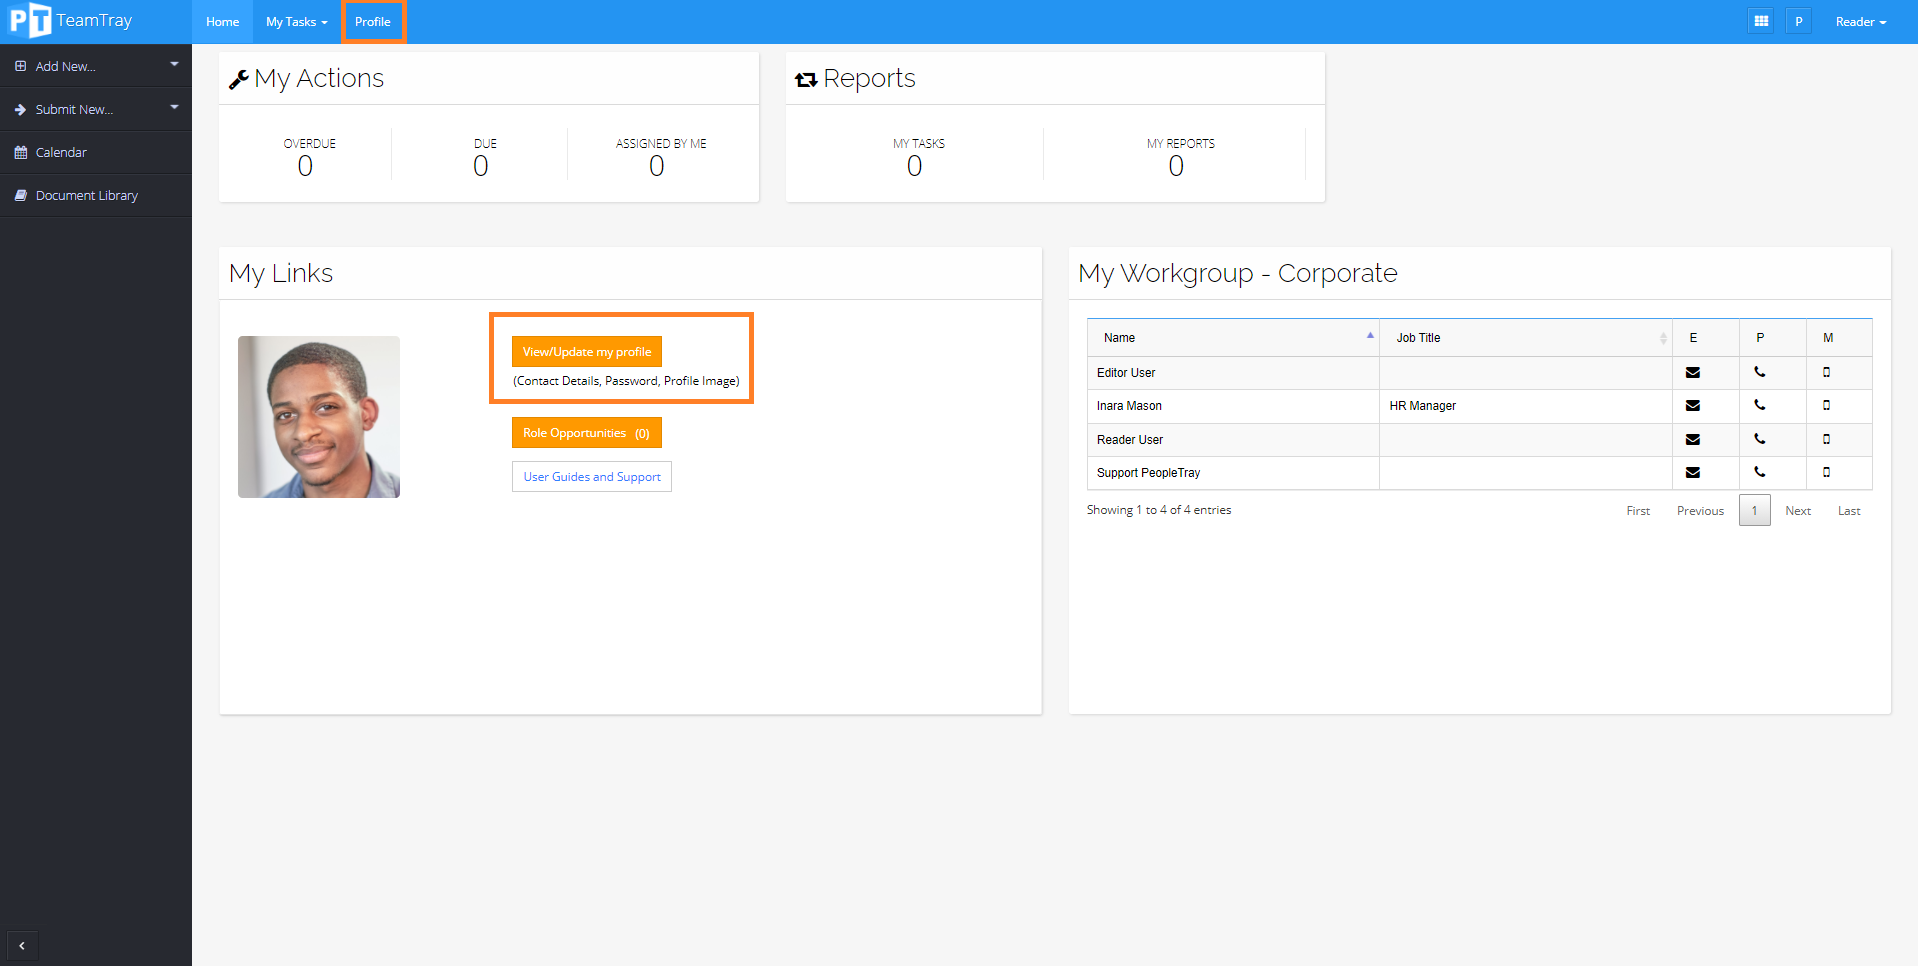The width and height of the screenshot is (1918, 966).
Task: Click the app grid icon top right
Action: point(1761,20)
